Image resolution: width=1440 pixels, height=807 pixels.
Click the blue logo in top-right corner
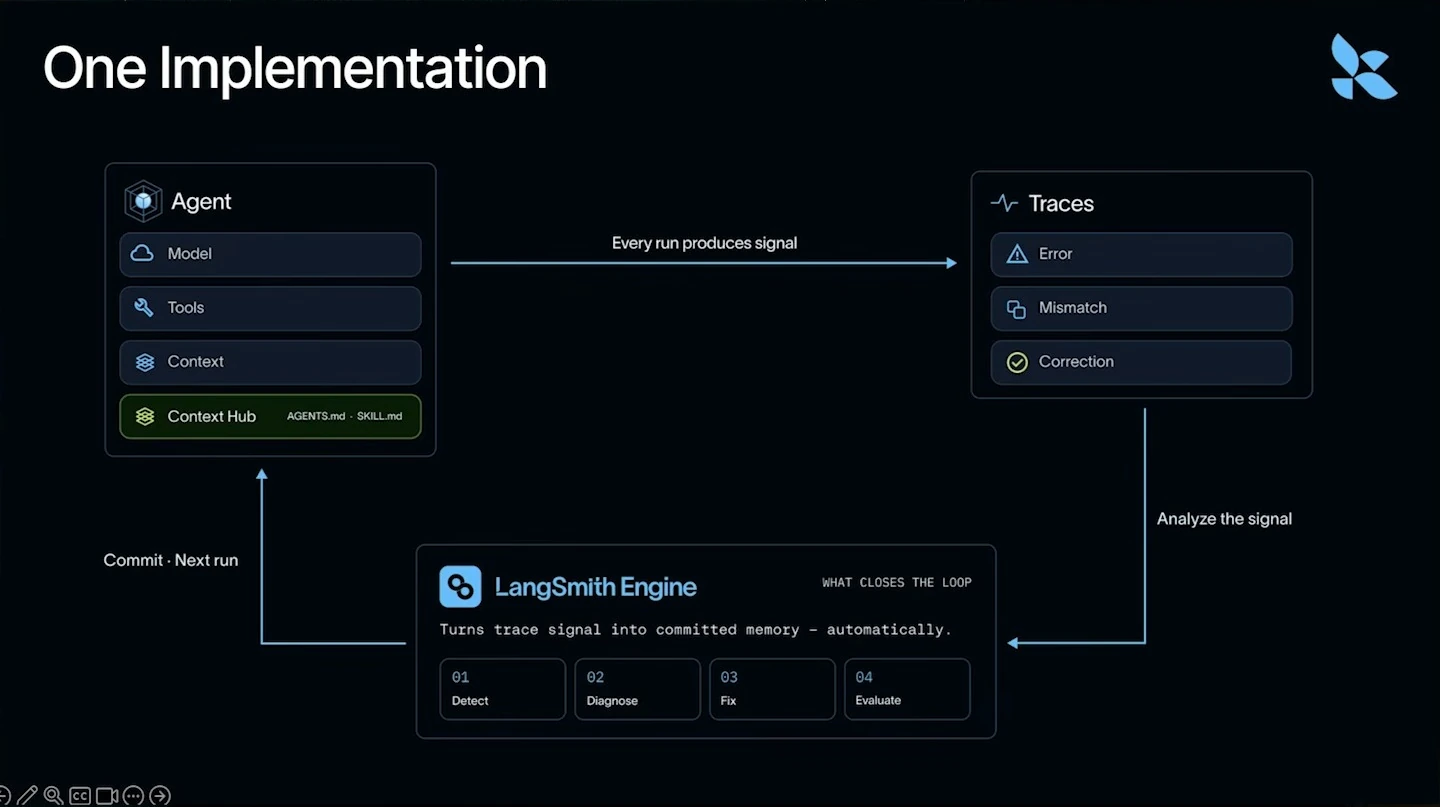tap(1364, 67)
